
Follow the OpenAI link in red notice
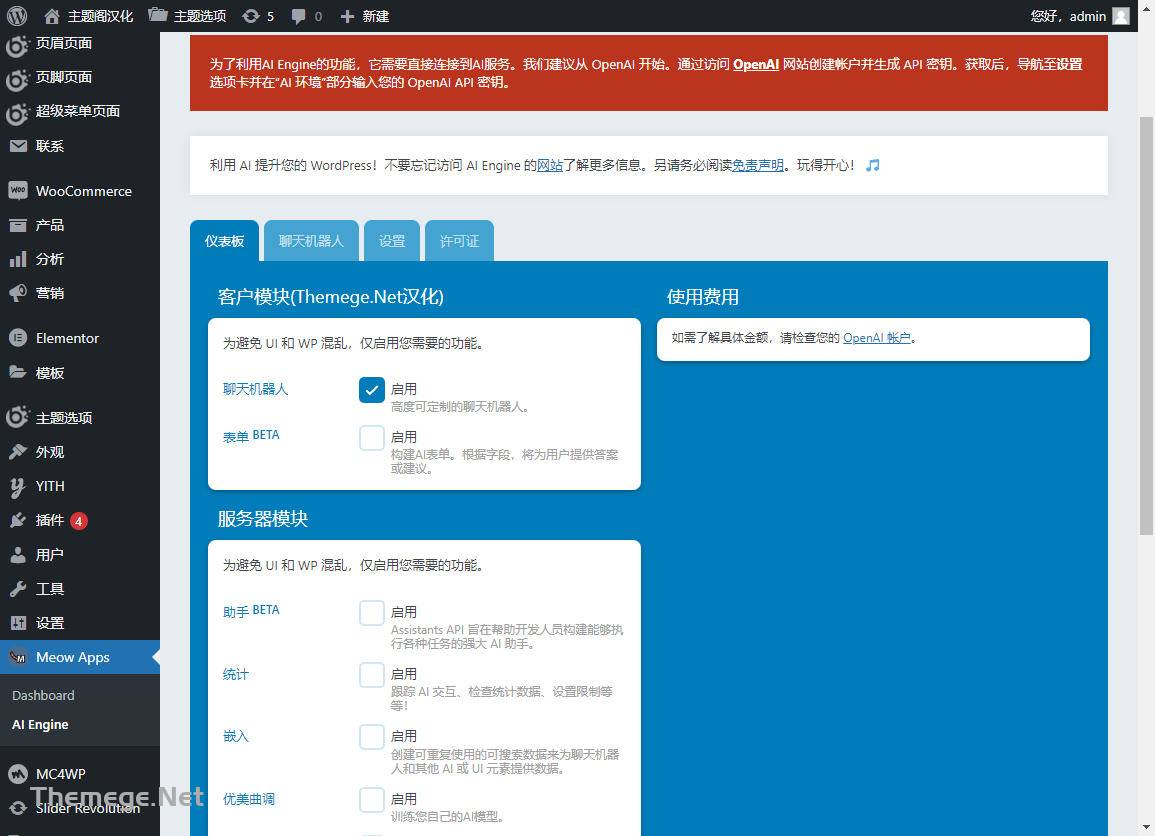pos(756,65)
